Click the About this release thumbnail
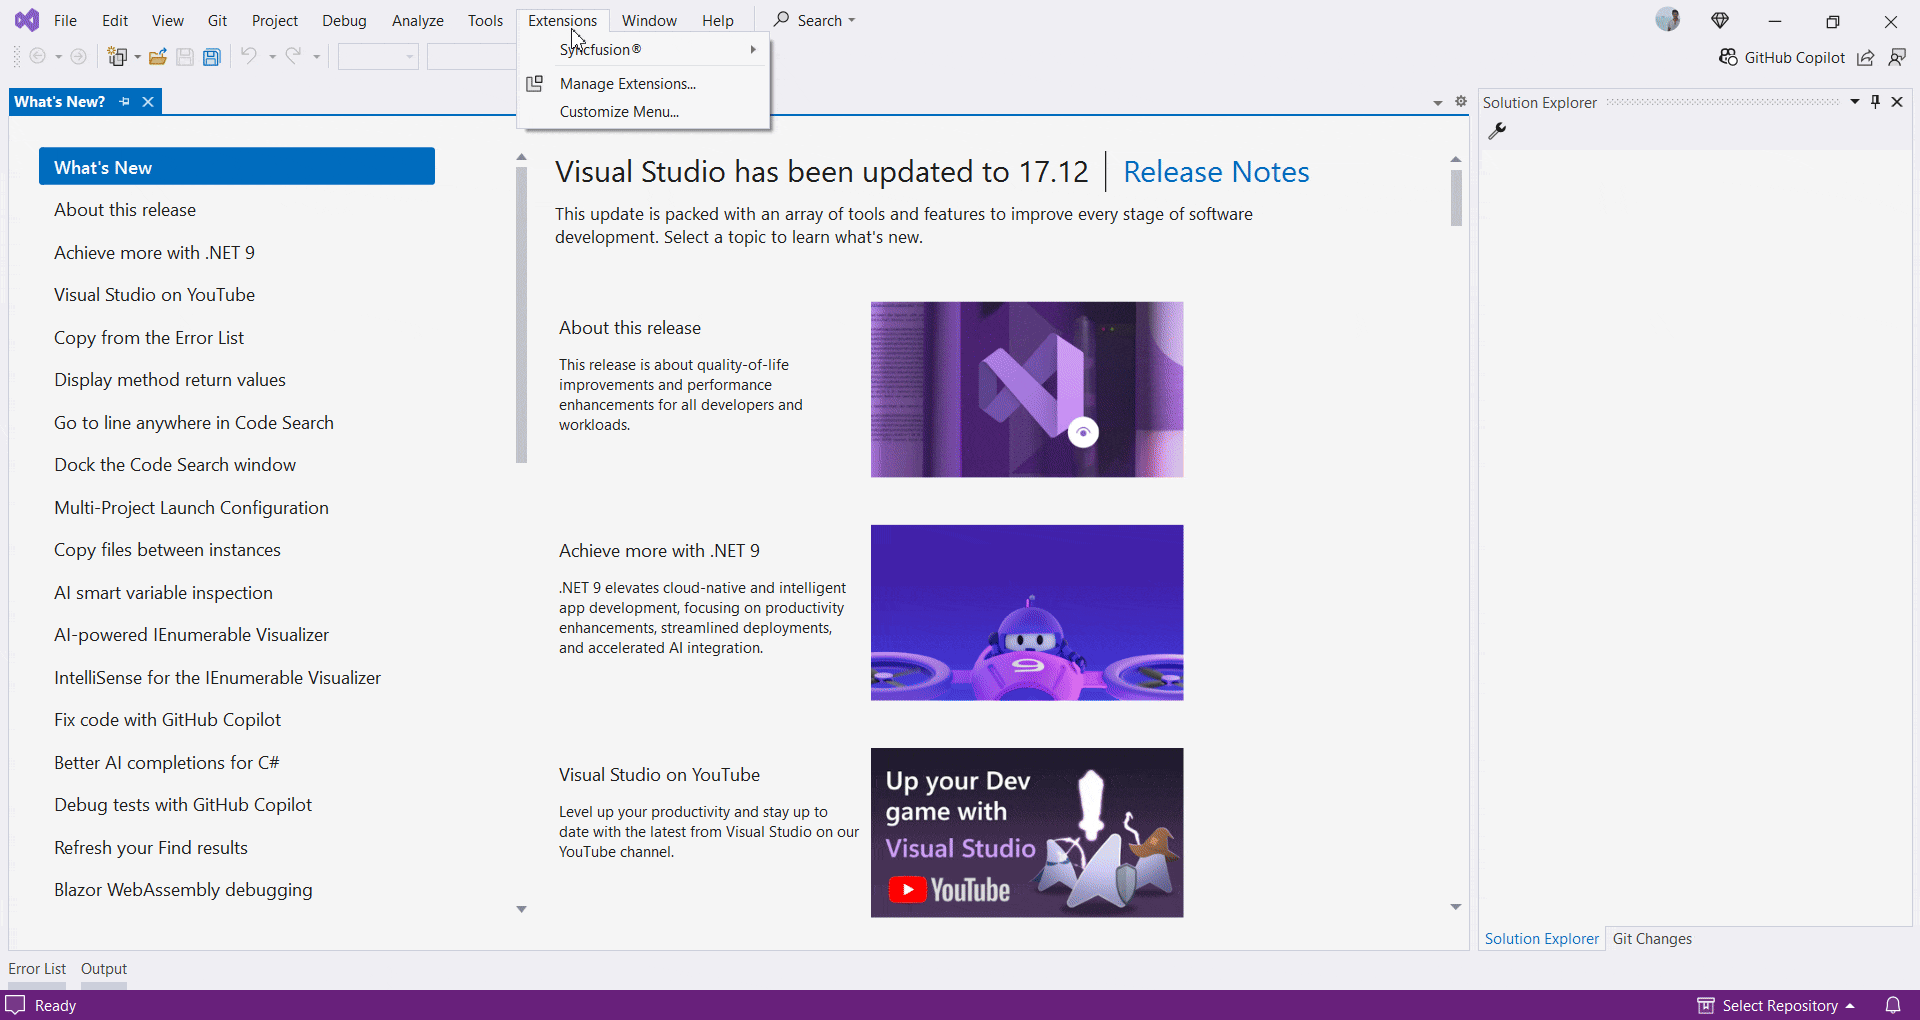 pos(1027,389)
